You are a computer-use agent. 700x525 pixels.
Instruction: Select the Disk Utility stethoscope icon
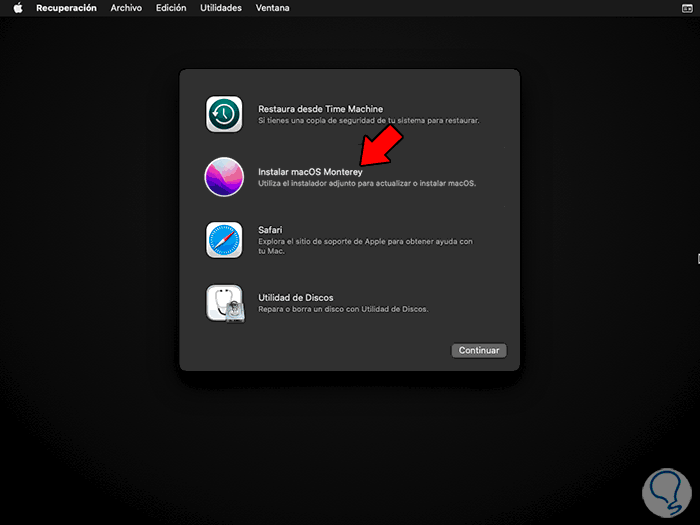225,304
